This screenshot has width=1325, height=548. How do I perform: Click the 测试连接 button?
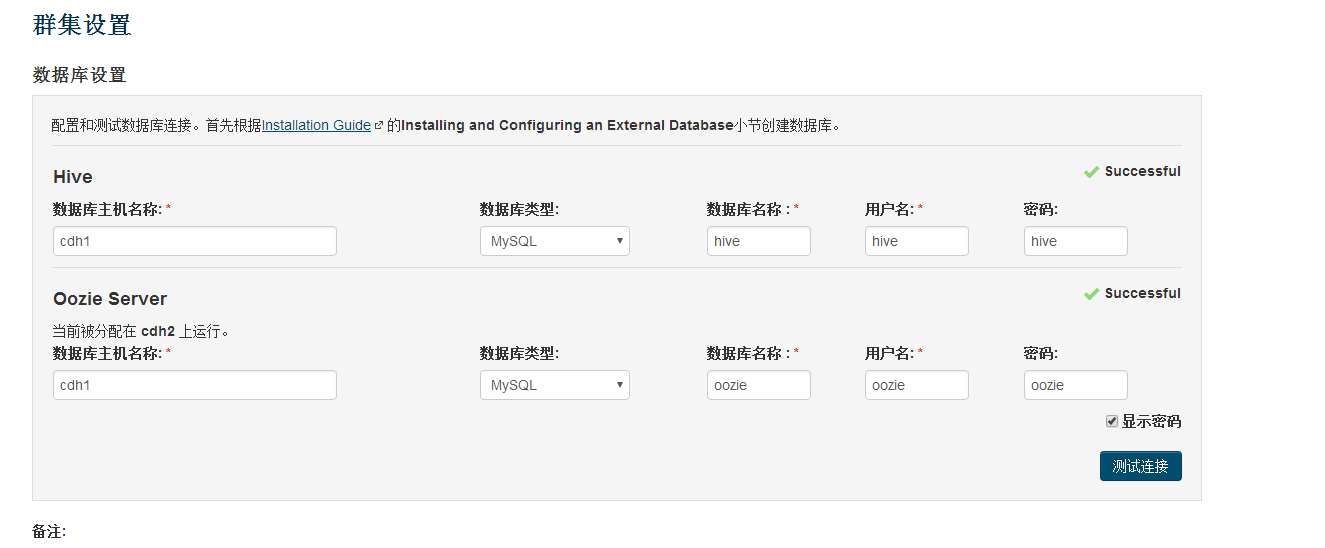click(x=1141, y=466)
